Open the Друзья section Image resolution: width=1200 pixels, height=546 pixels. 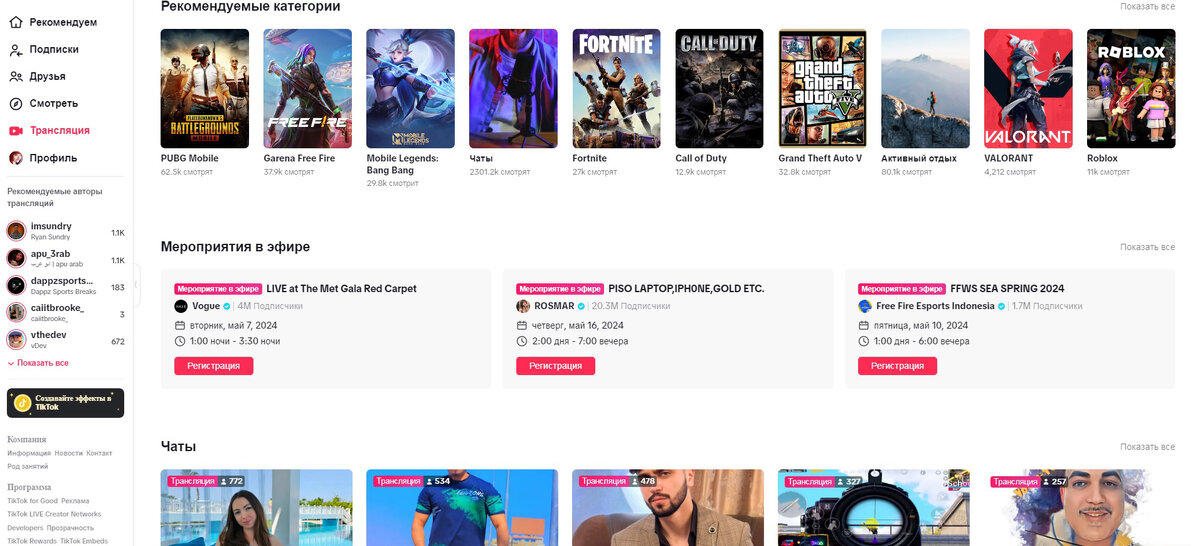coord(37,76)
